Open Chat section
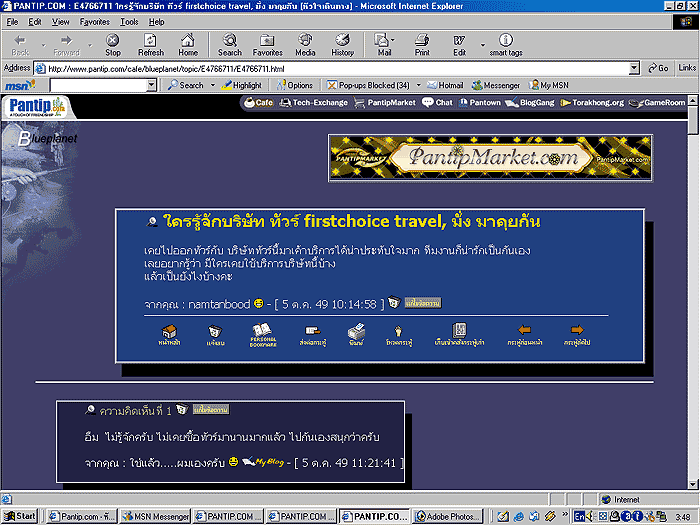The image size is (700, 525). coord(437,103)
